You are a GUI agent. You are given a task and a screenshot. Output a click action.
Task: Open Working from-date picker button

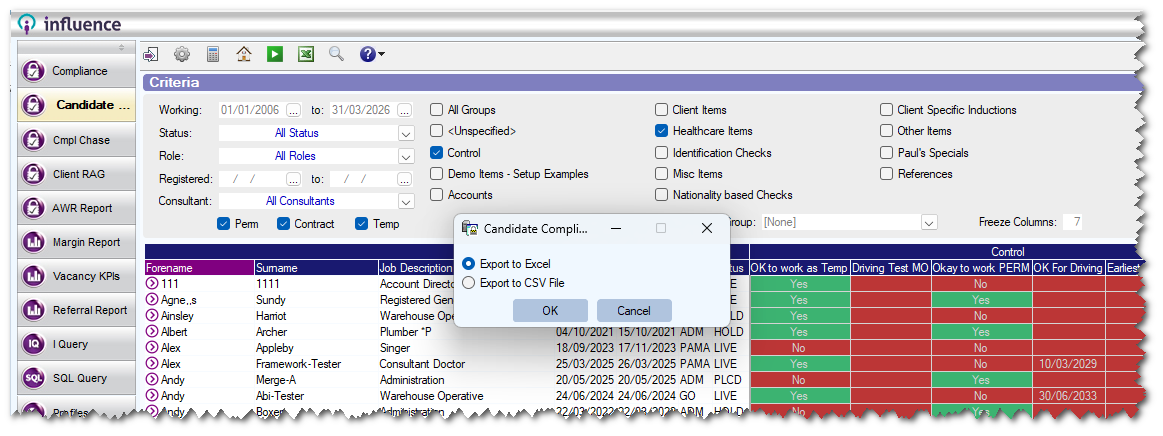pyautogui.click(x=294, y=110)
